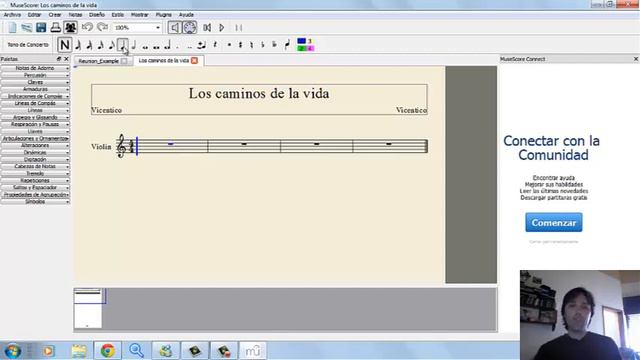Select the half note duration
This screenshot has width=640, height=360.
click(x=134, y=45)
